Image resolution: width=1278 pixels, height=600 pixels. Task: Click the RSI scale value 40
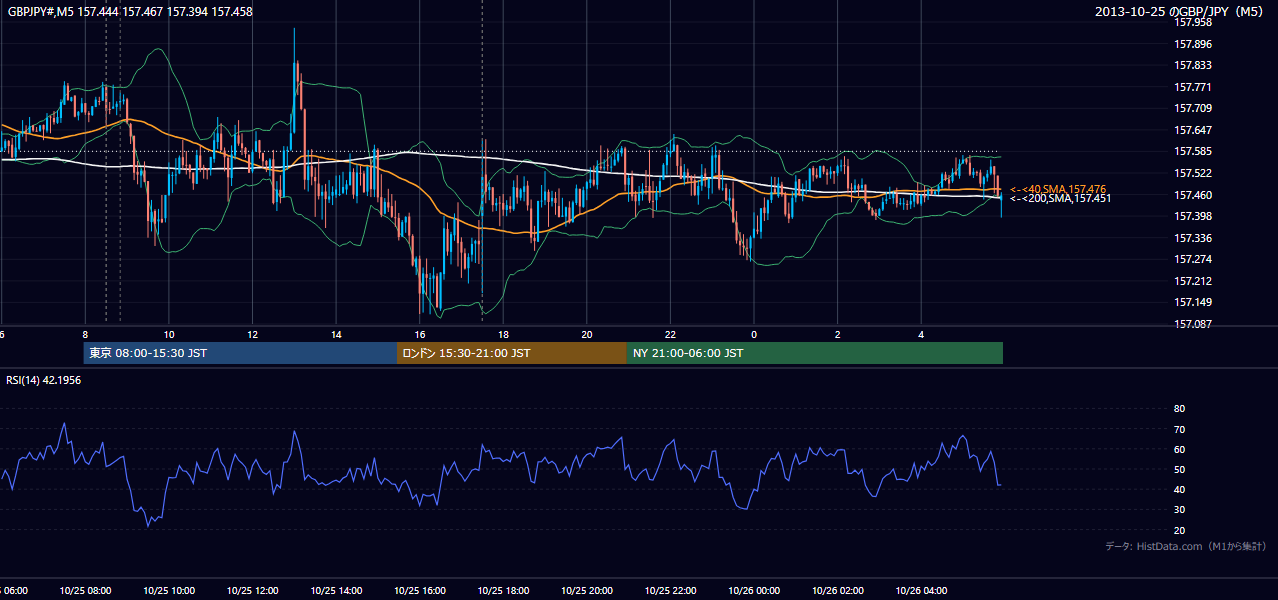pyautogui.click(x=1179, y=490)
